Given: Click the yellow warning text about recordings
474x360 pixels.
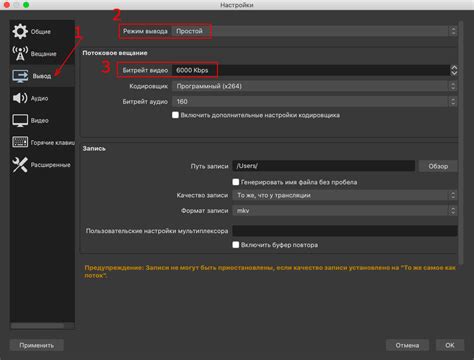Looking at the screenshot, I should pos(270,271).
